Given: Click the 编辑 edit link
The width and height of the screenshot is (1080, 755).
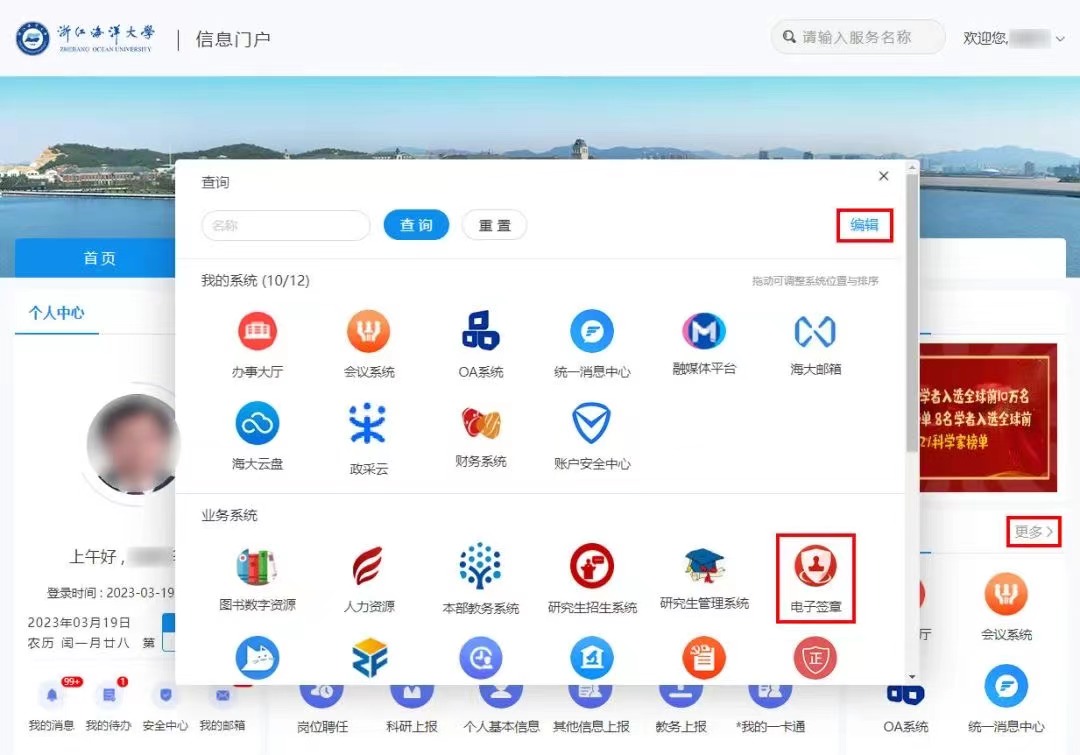Looking at the screenshot, I should pyautogui.click(x=864, y=226).
